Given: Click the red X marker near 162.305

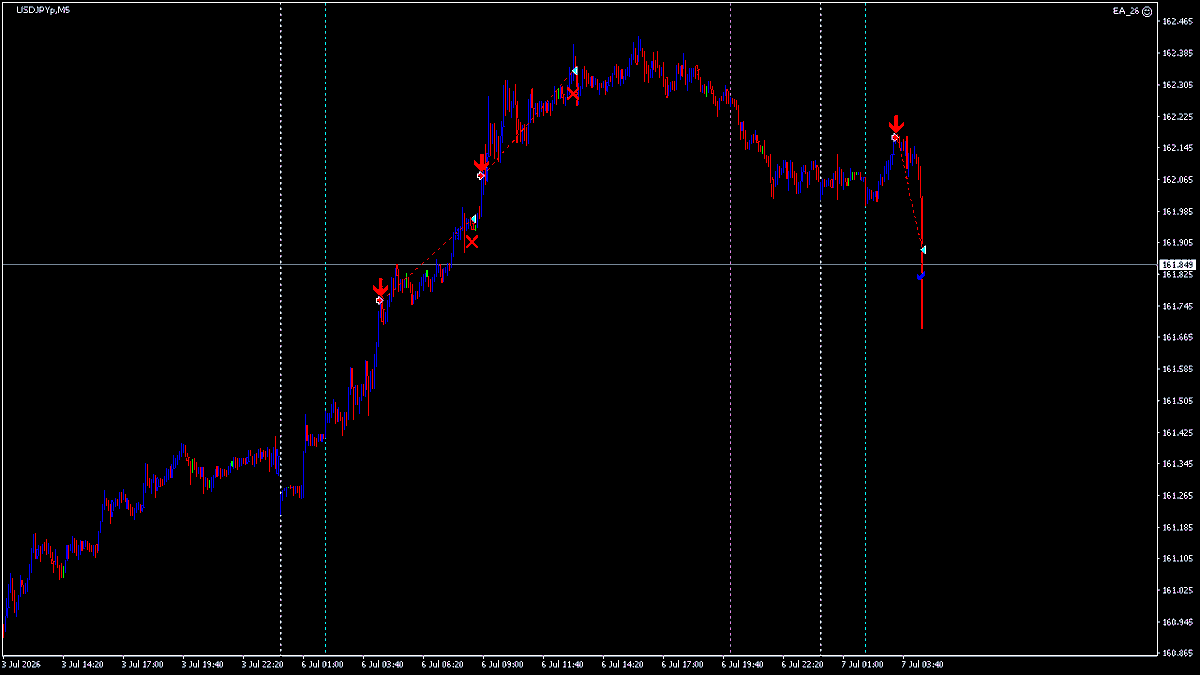Looking at the screenshot, I should click(573, 93).
